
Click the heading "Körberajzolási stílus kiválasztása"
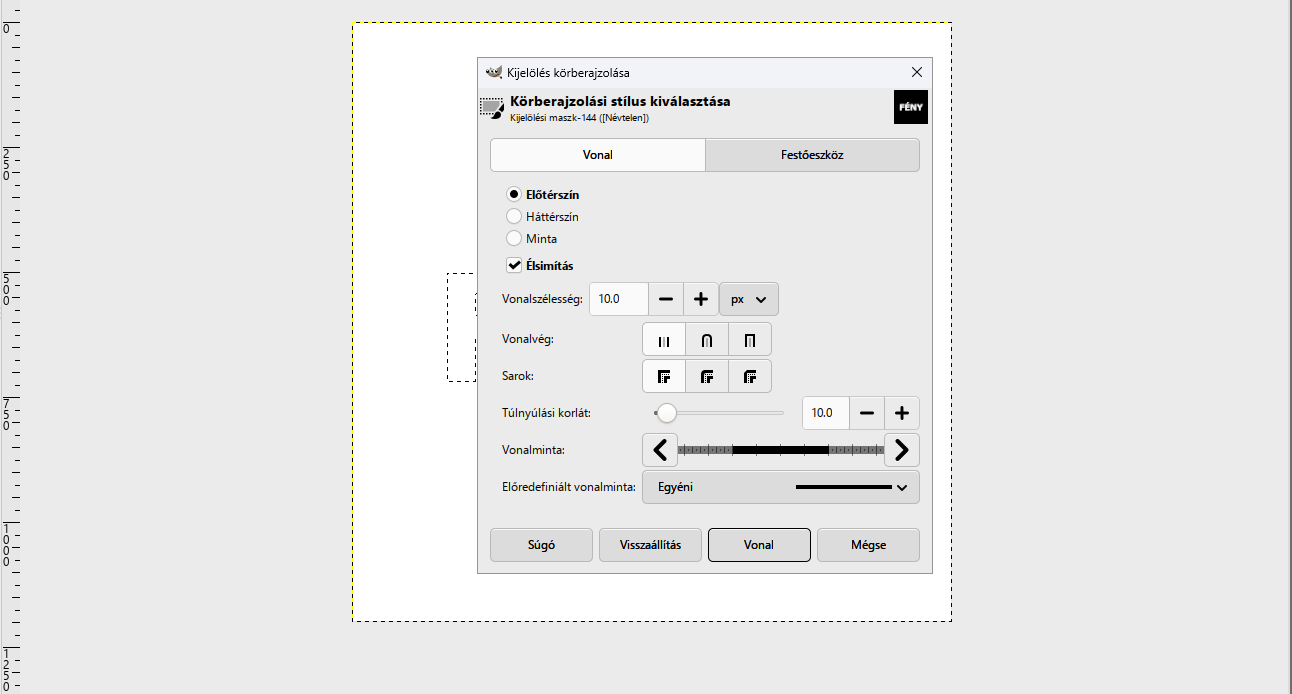(x=620, y=101)
